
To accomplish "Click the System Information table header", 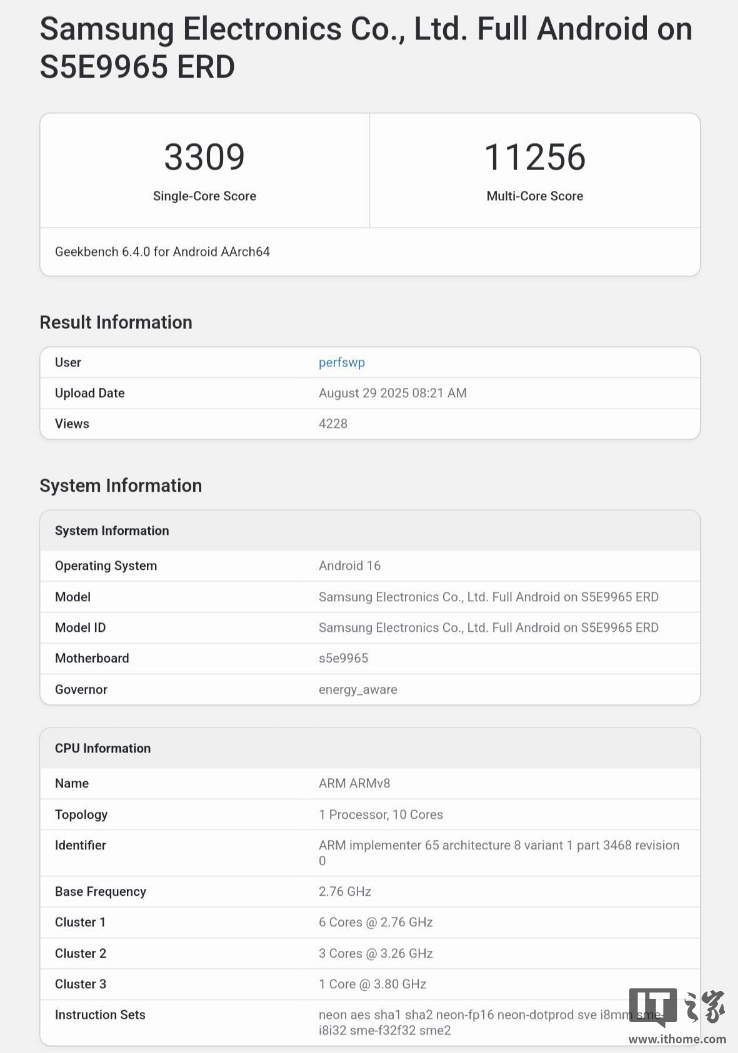I will tap(112, 531).
